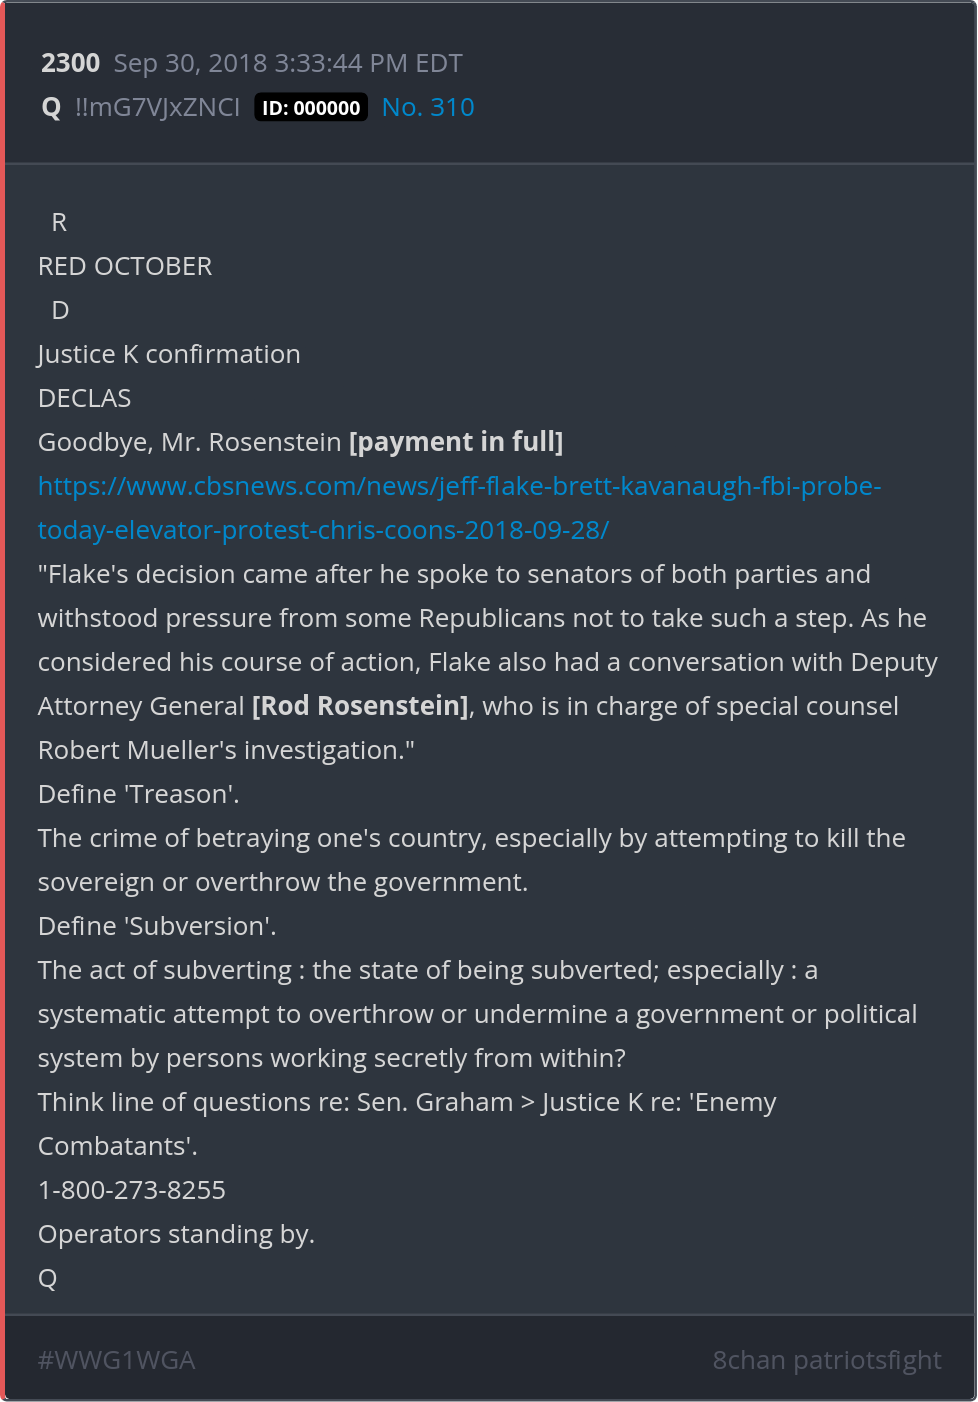The height and width of the screenshot is (1402, 978).
Task: Click the Q signature ending the post
Action: point(47,1278)
